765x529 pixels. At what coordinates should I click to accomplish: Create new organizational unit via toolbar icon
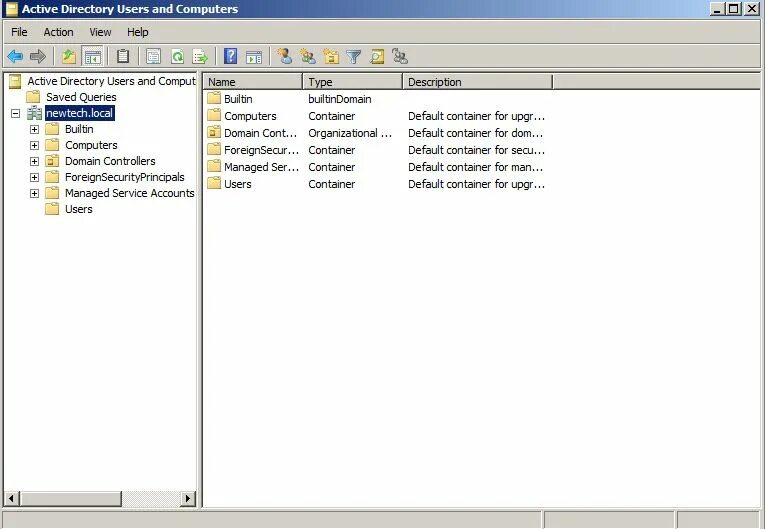331,57
